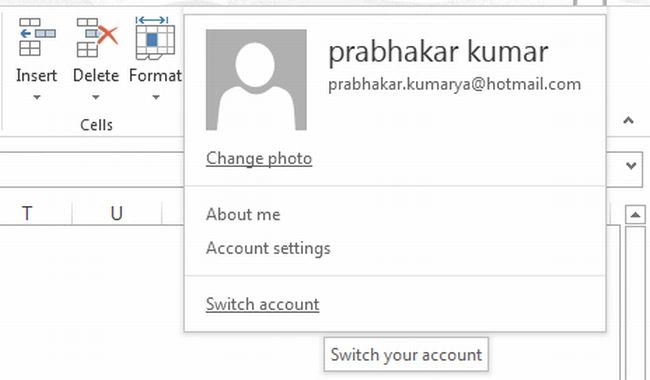Click the Delete cells icon
This screenshot has height=380, width=650.
click(x=97, y=37)
